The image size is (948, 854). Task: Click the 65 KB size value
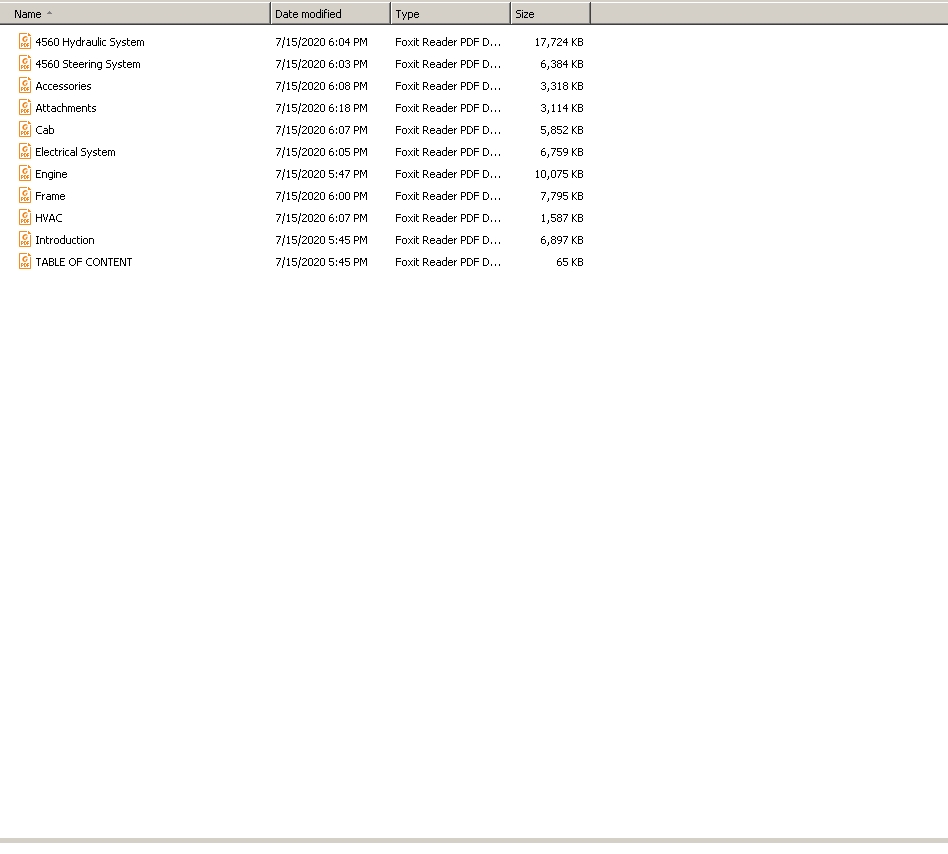tap(570, 262)
